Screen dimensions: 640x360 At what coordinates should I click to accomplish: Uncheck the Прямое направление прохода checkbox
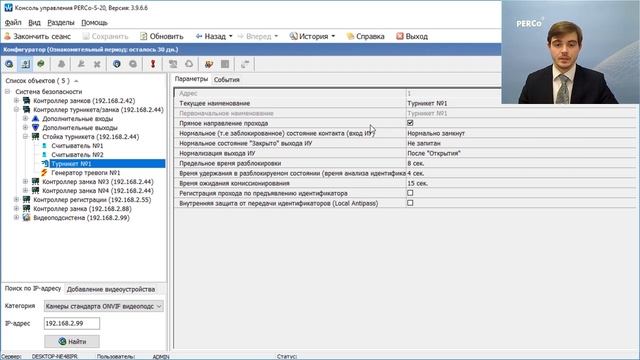410,123
